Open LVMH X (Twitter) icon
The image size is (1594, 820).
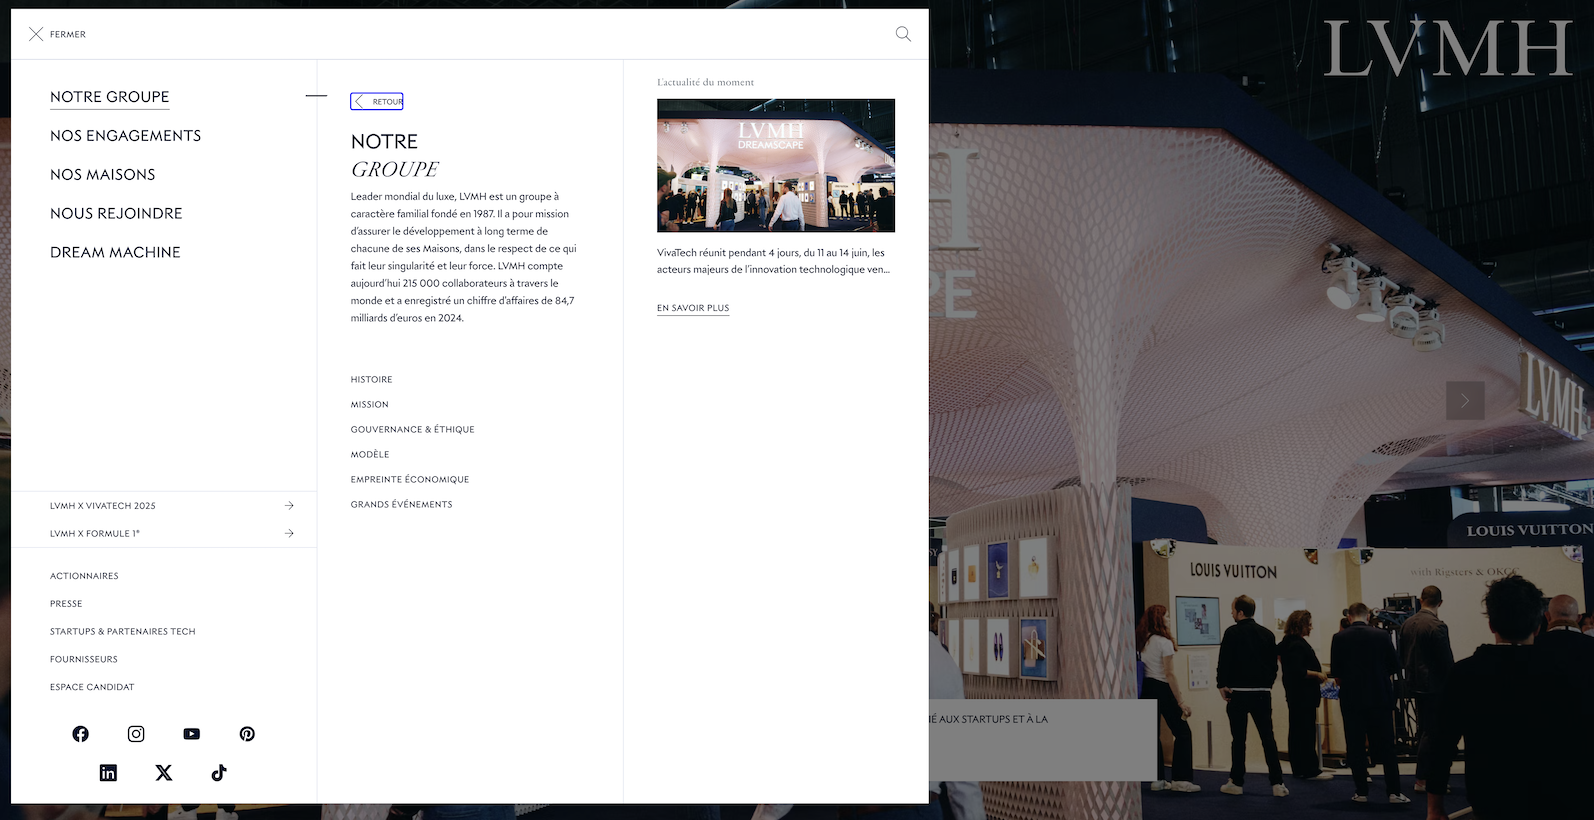(164, 772)
